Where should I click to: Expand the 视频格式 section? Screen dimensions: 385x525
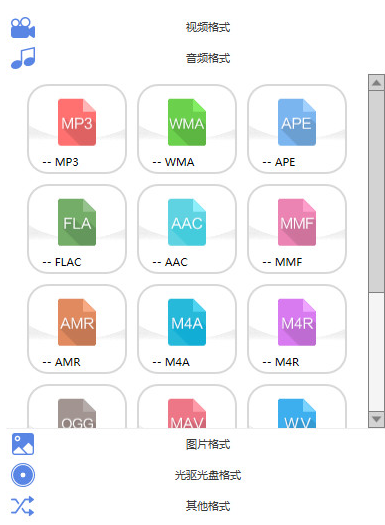pos(208,27)
